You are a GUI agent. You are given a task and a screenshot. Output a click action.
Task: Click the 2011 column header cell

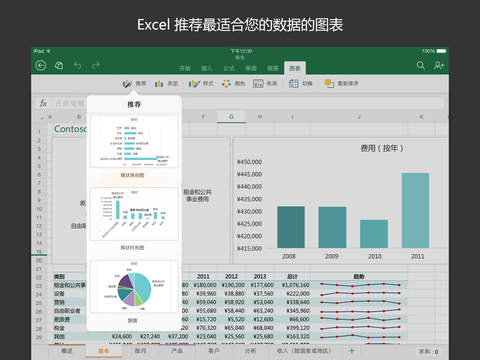(203, 276)
